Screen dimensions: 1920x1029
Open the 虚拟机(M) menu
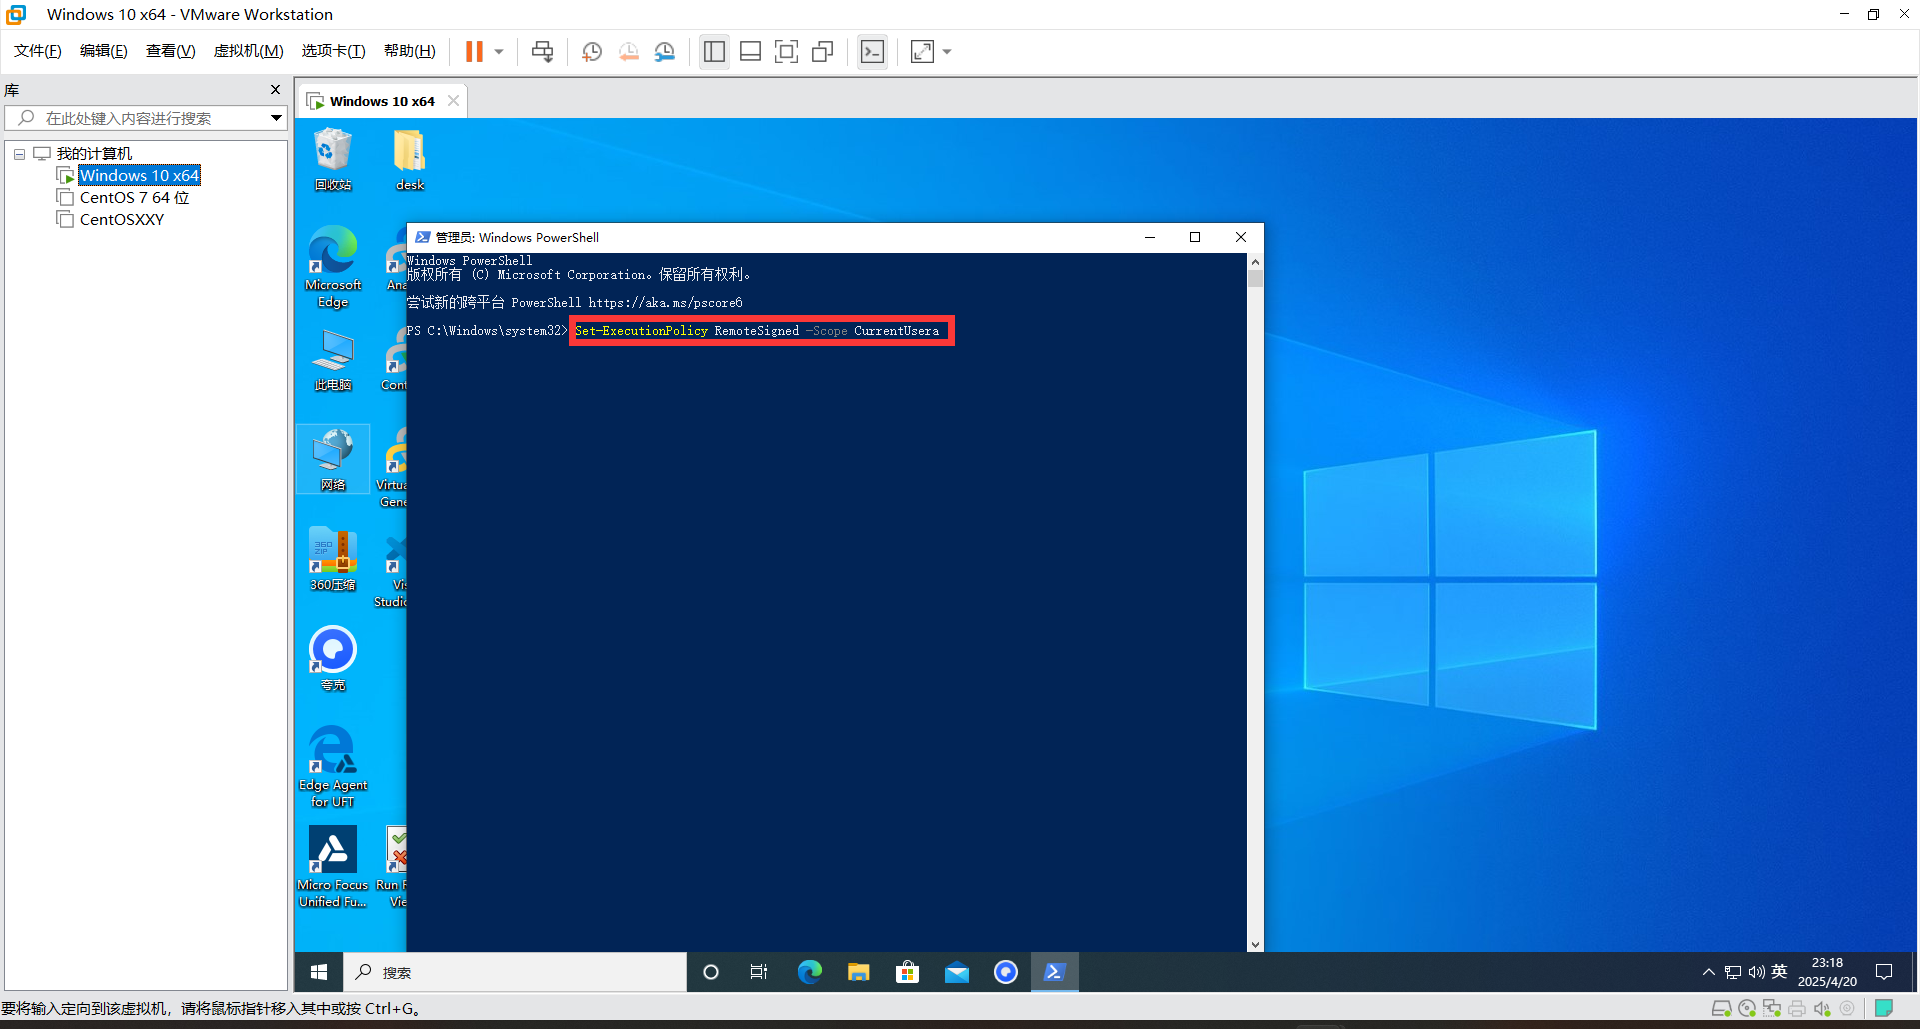(x=249, y=51)
